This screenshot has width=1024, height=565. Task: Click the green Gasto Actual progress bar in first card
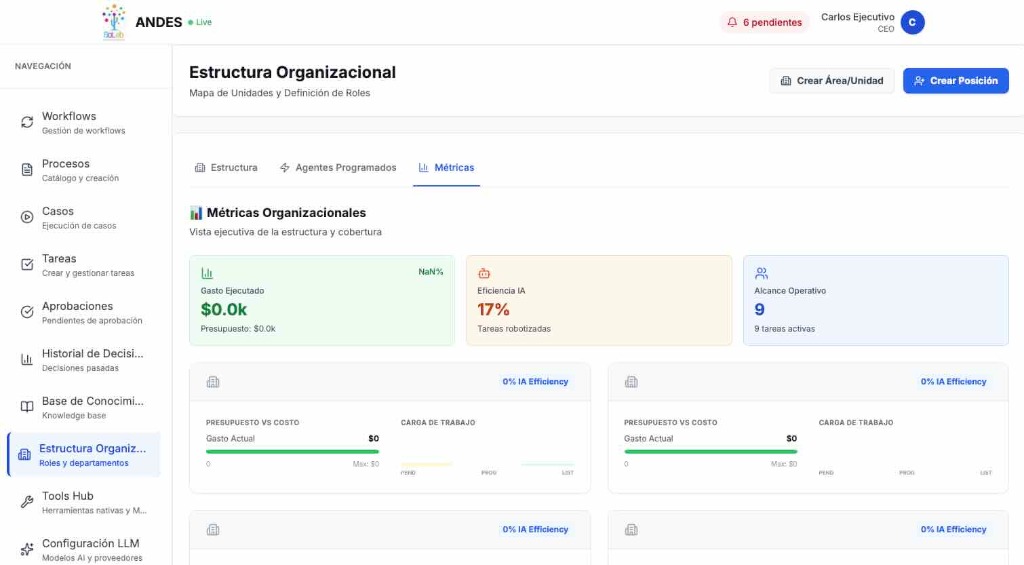[292, 452]
